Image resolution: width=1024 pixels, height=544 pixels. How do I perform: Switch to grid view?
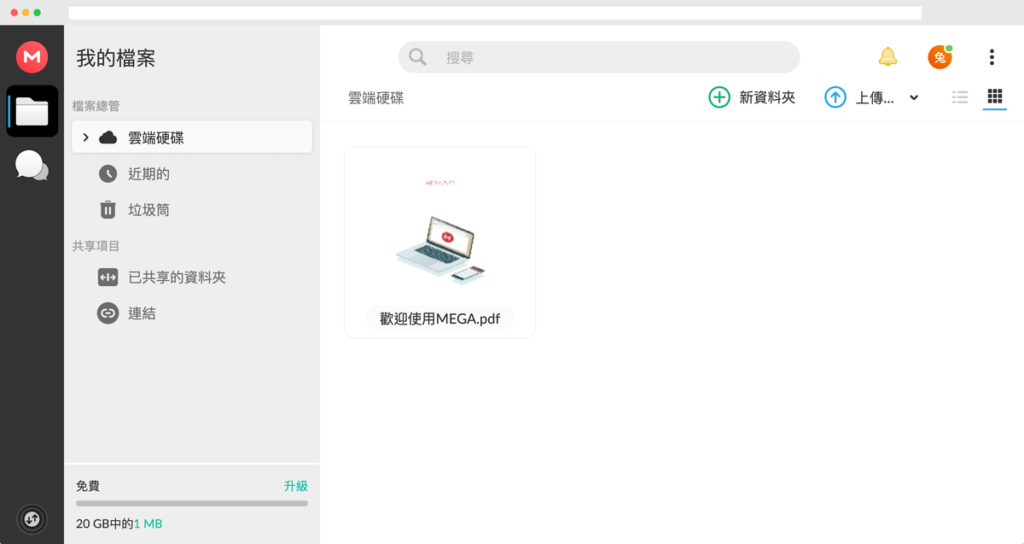coord(995,97)
